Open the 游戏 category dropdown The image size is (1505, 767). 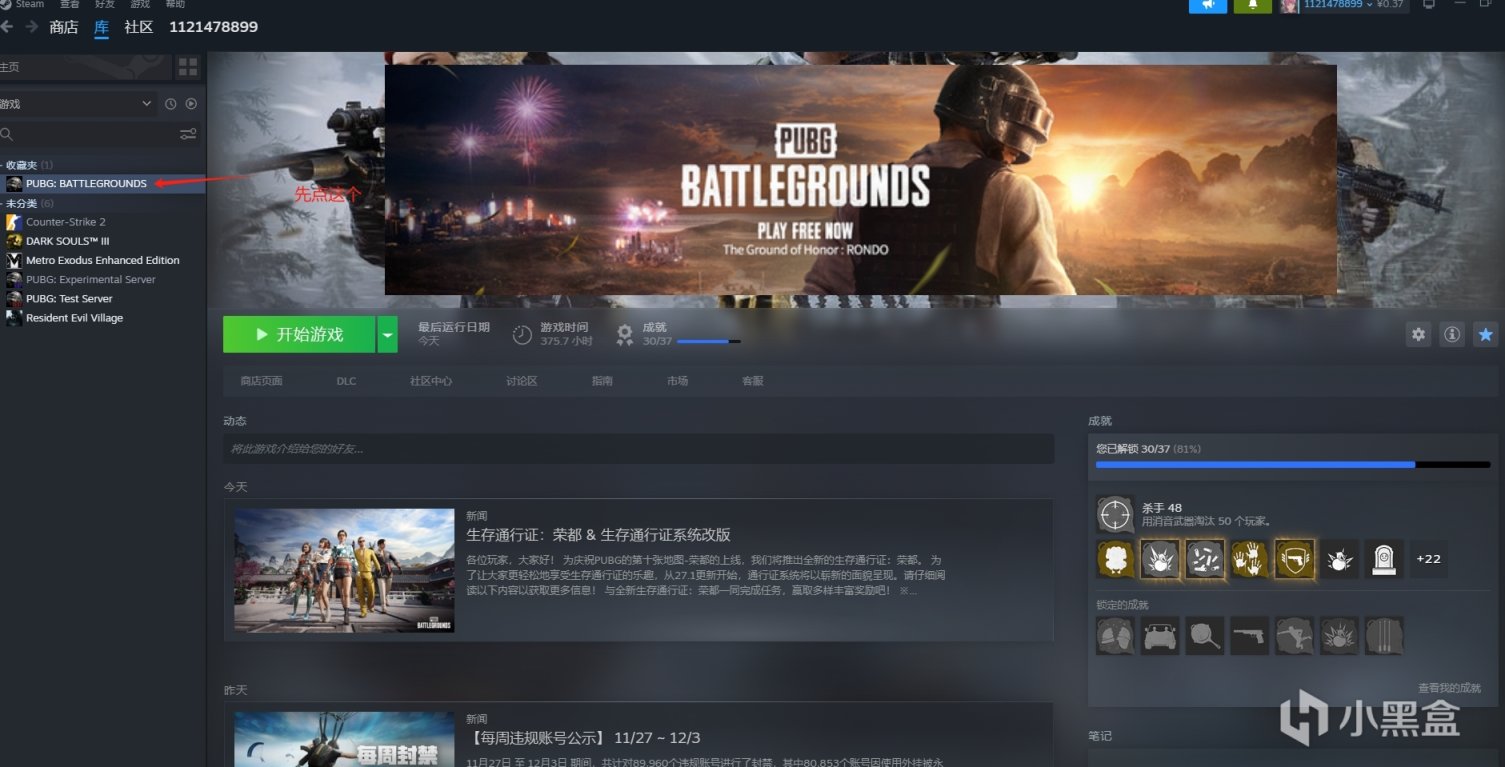click(x=78, y=104)
